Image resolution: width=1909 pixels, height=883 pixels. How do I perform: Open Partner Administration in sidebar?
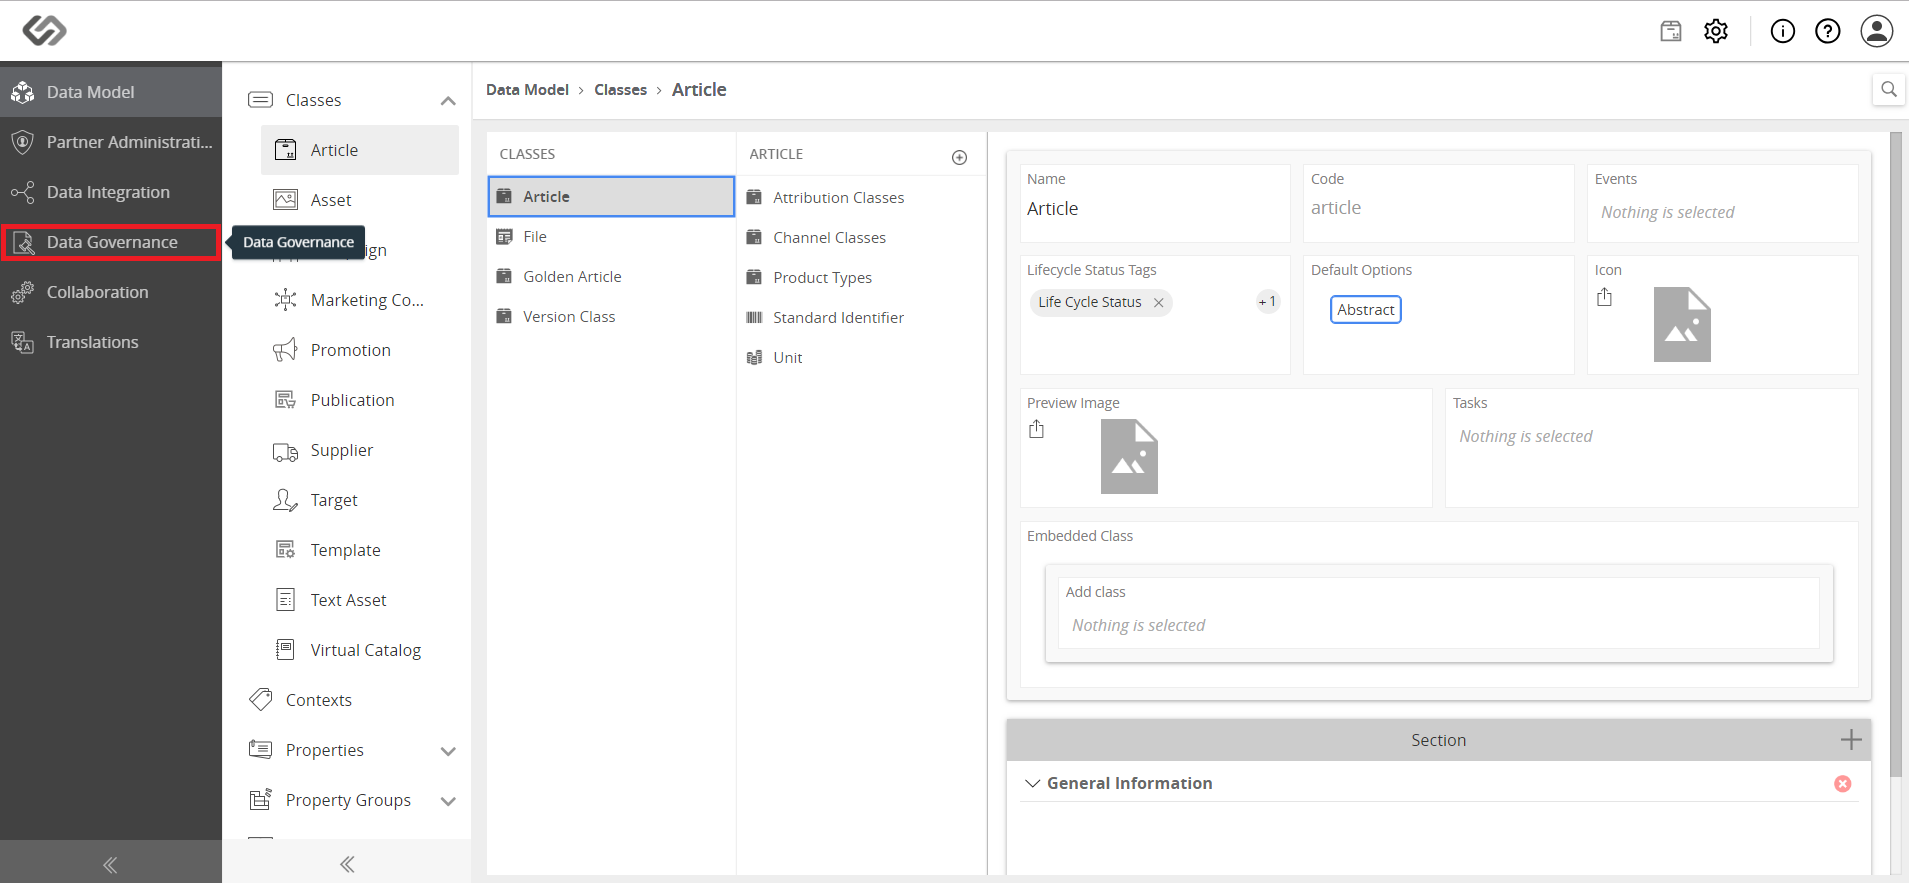(x=111, y=142)
